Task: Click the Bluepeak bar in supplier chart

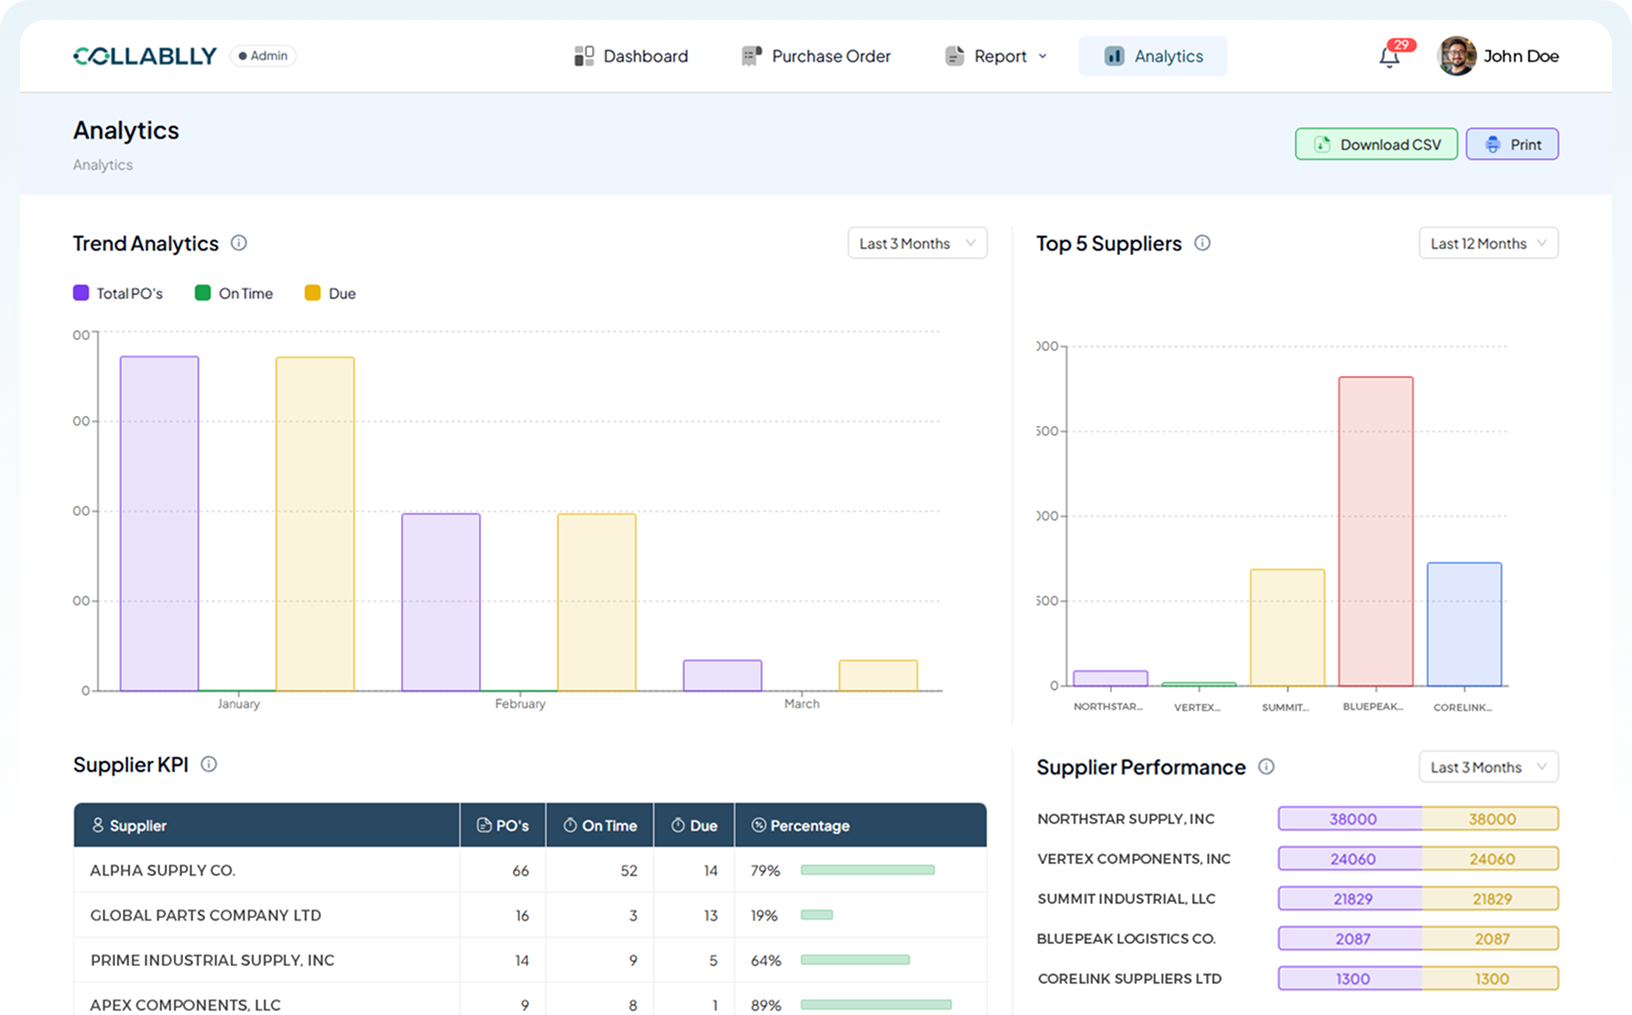Action: point(1376,530)
